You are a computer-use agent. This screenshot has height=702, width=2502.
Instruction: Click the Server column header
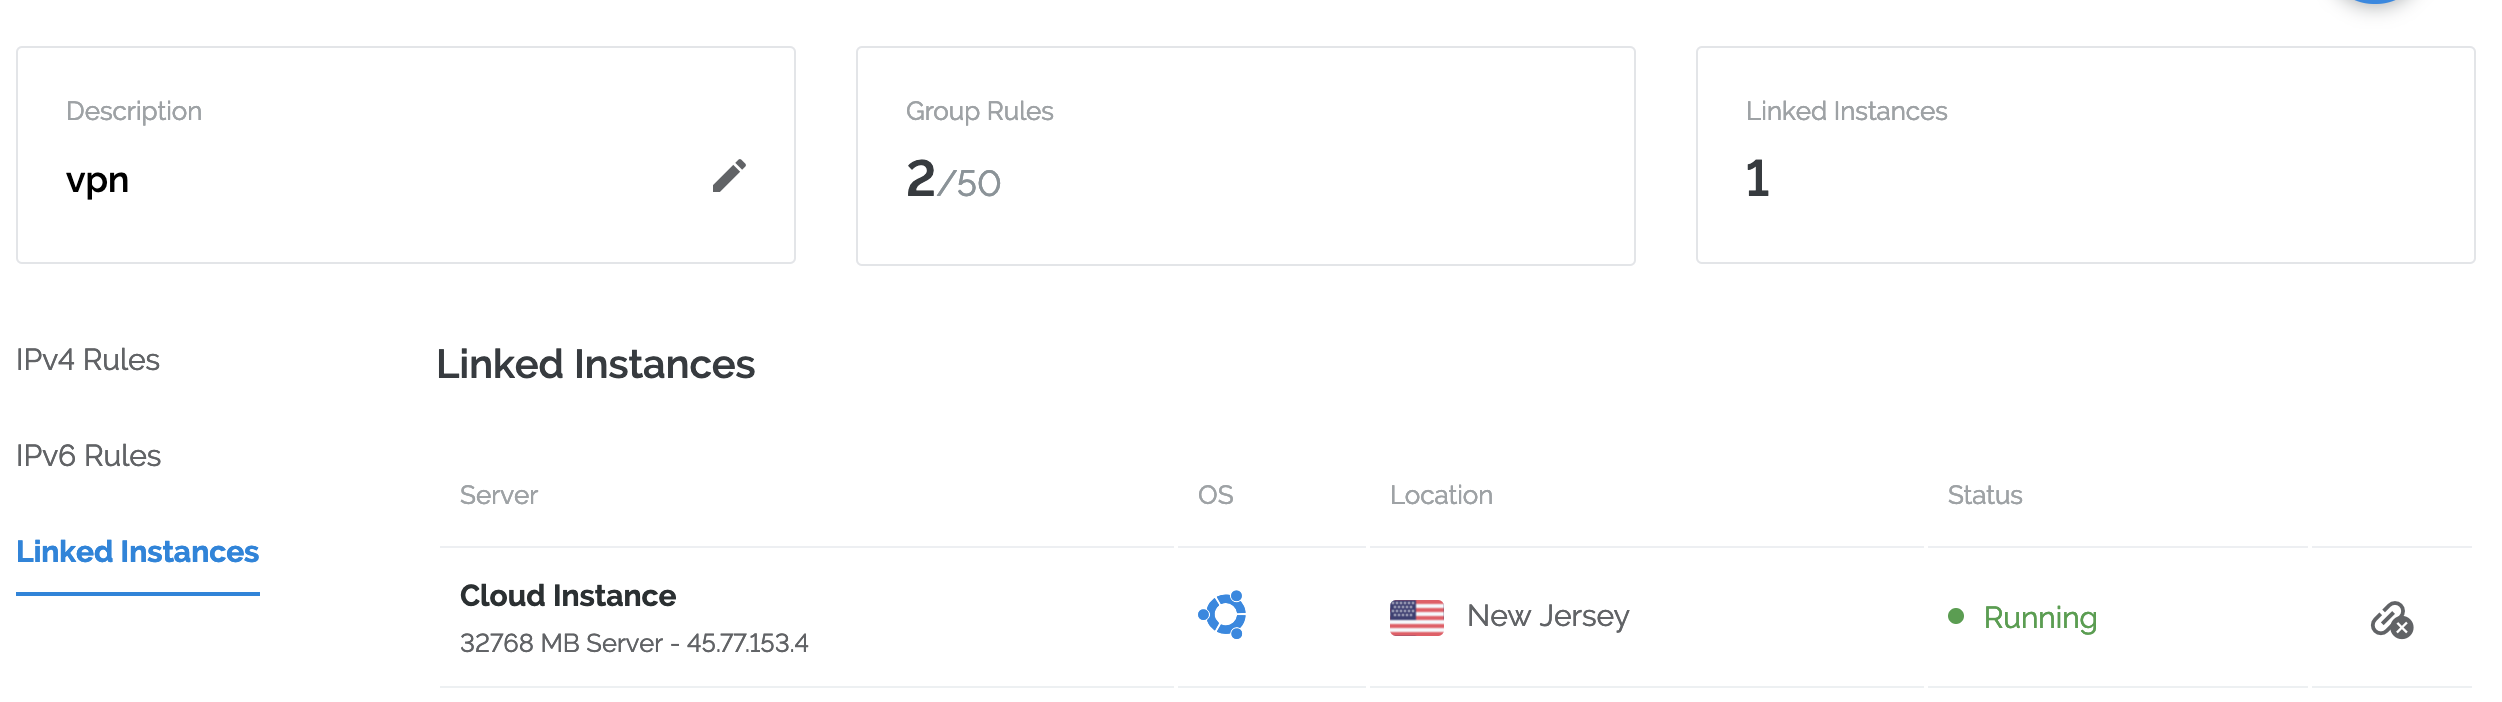click(x=499, y=495)
